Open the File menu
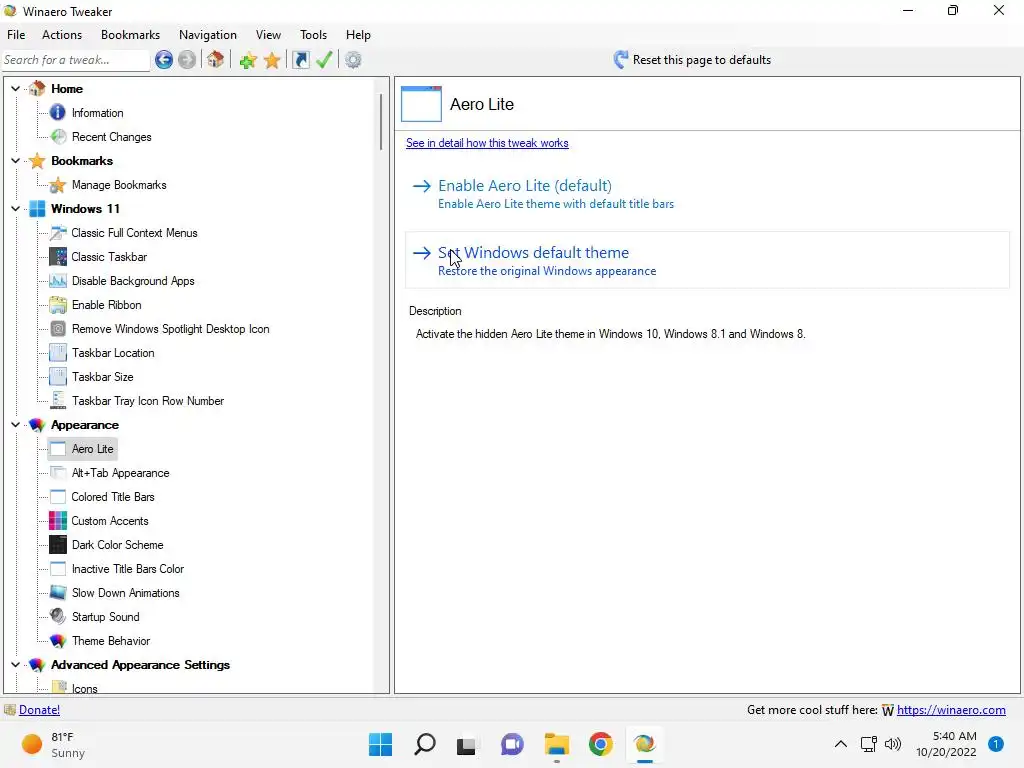The height and width of the screenshot is (768, 1024). pos(16,35)
